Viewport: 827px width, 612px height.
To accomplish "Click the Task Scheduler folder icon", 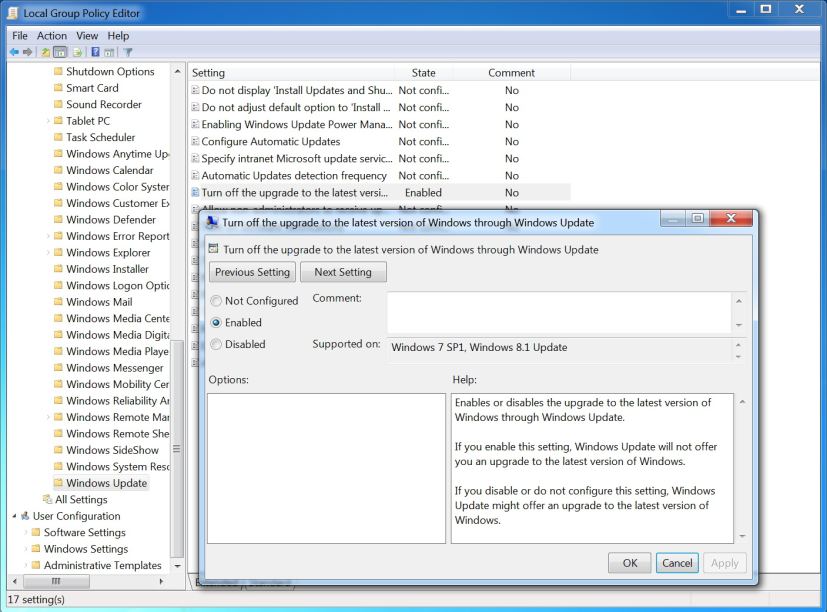I will [58, 137].
